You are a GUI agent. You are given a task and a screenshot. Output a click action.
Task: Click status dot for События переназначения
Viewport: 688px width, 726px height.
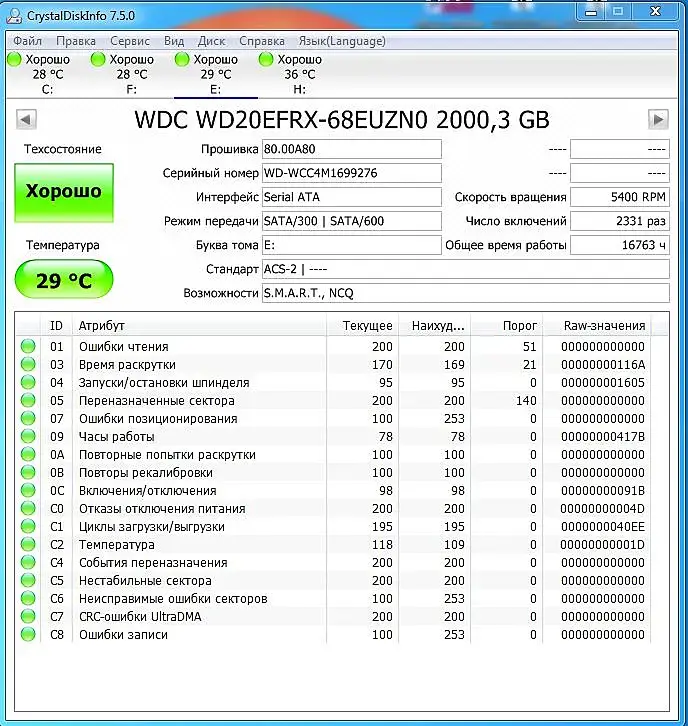(x=28, y=563)
